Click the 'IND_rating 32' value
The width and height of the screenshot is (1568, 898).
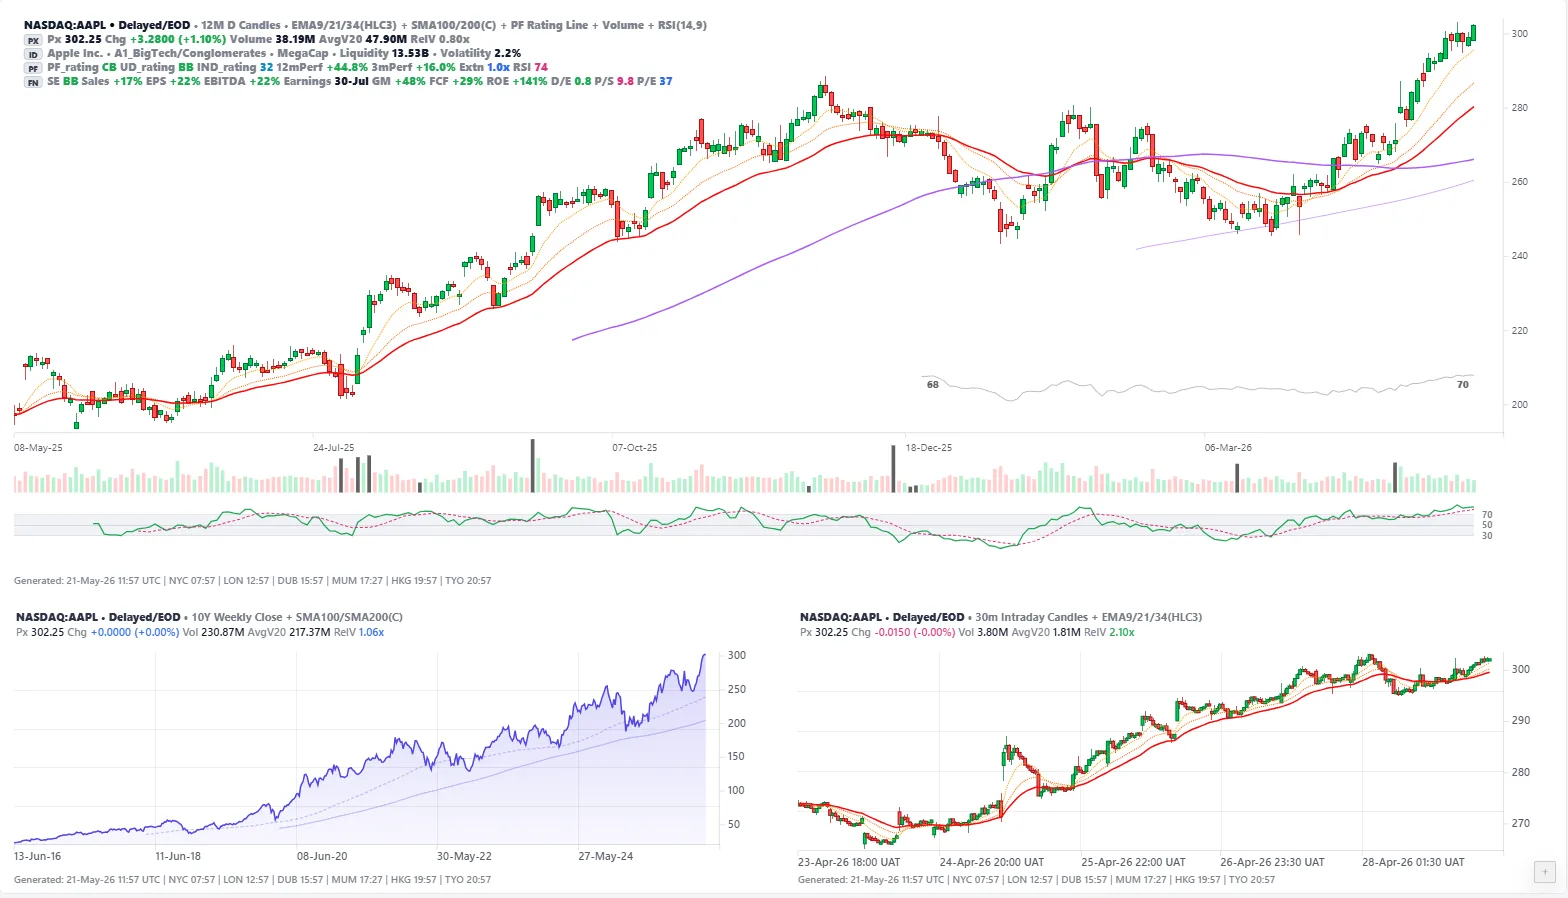point(235,67)
